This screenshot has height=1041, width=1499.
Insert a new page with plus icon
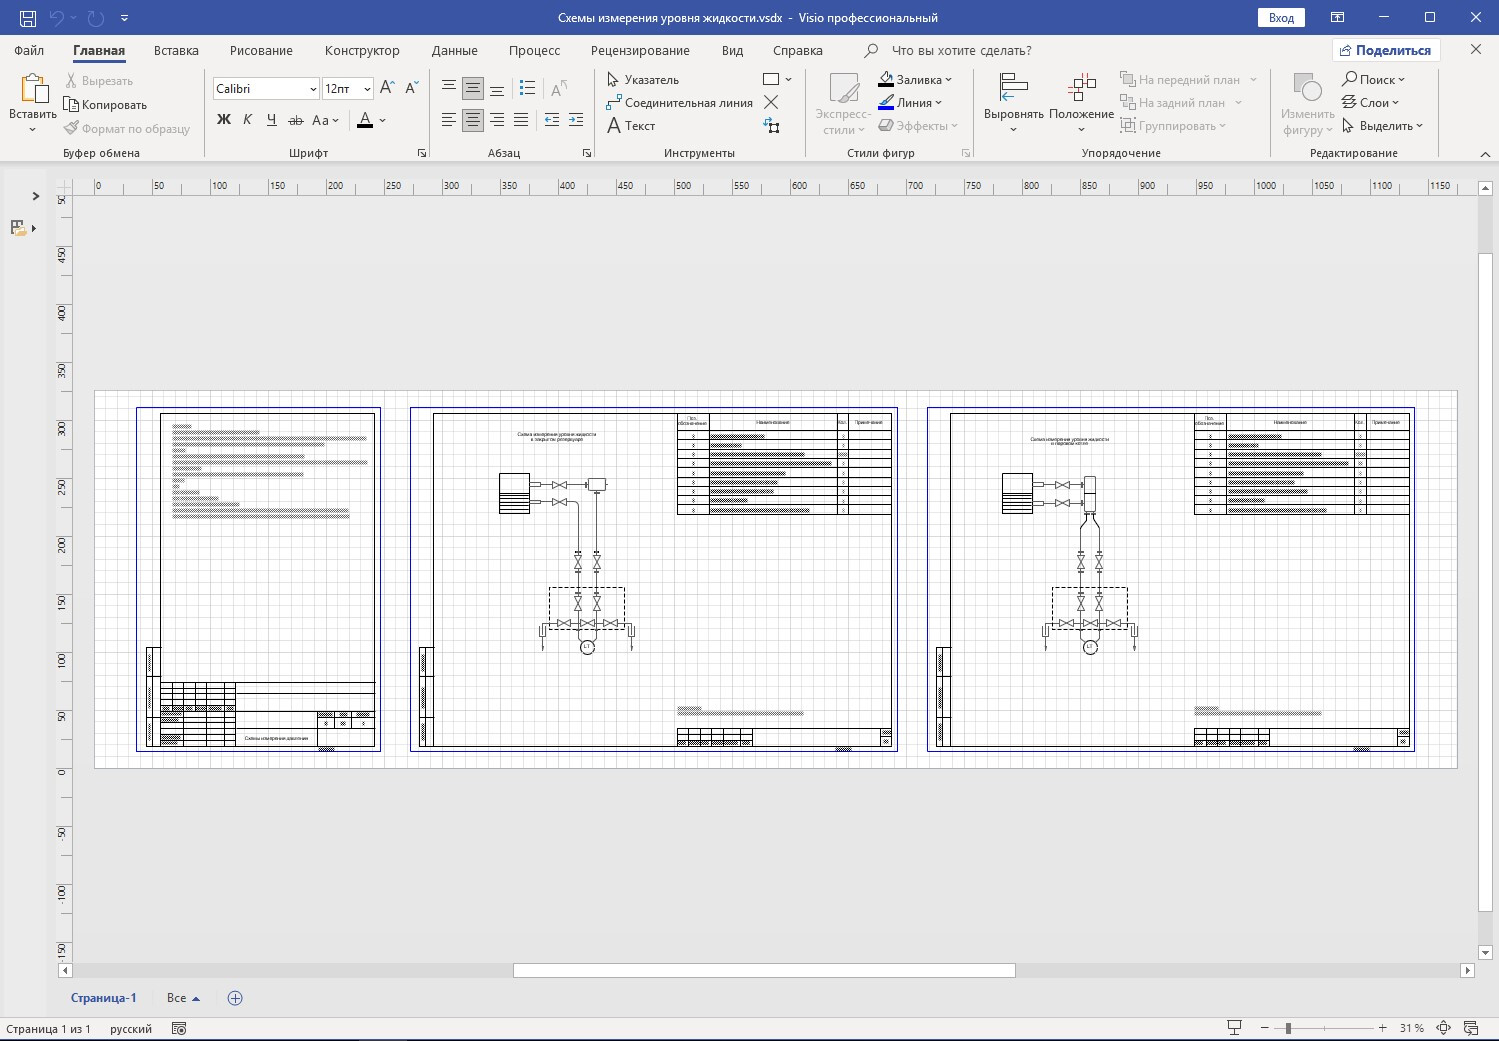tap(235, 998)
